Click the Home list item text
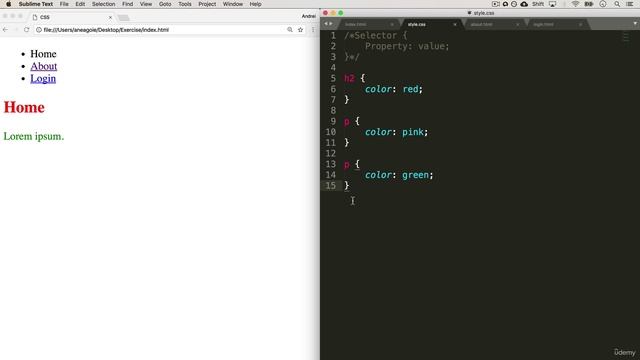The width and height of the screenshot is (640, 360). [43, 54]
